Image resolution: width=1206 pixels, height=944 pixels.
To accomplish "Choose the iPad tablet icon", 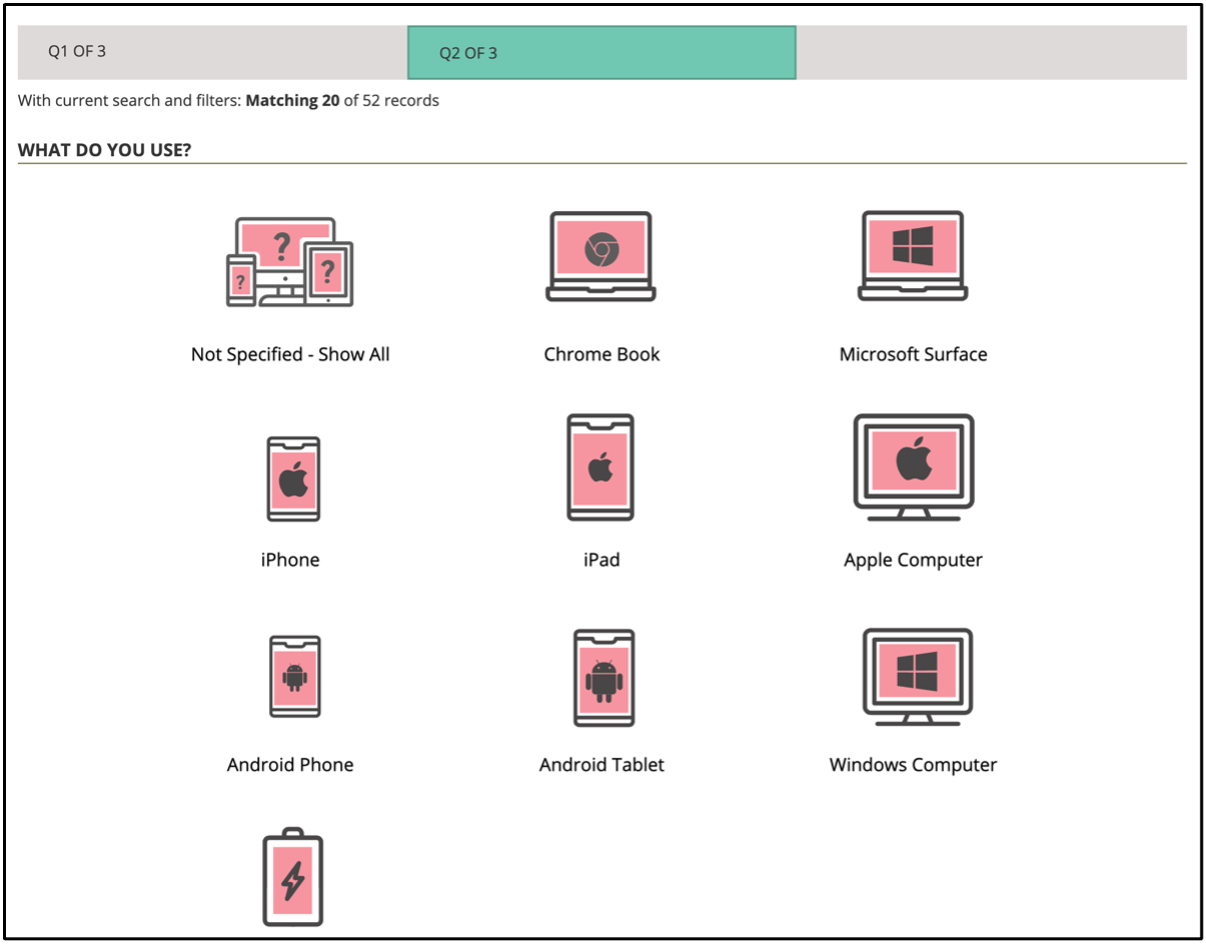I will tap(600, 467).
